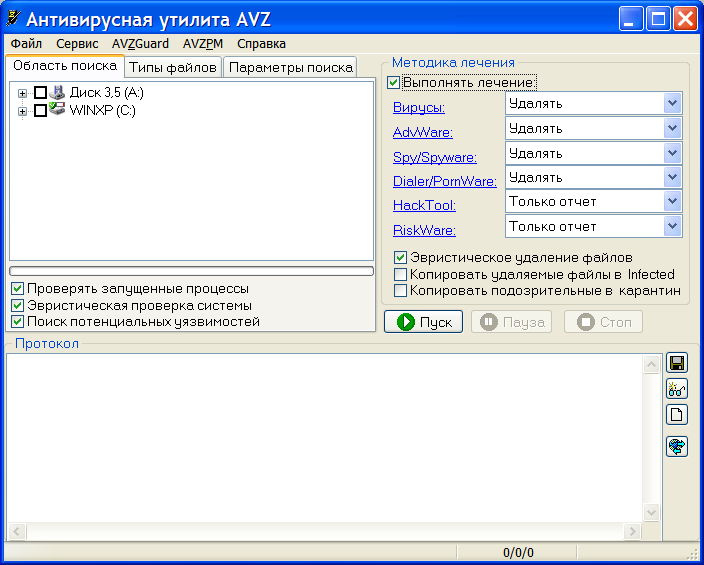Click the AdvWare link
Viewport: 704px width, 565px height.
click(422, 132)
